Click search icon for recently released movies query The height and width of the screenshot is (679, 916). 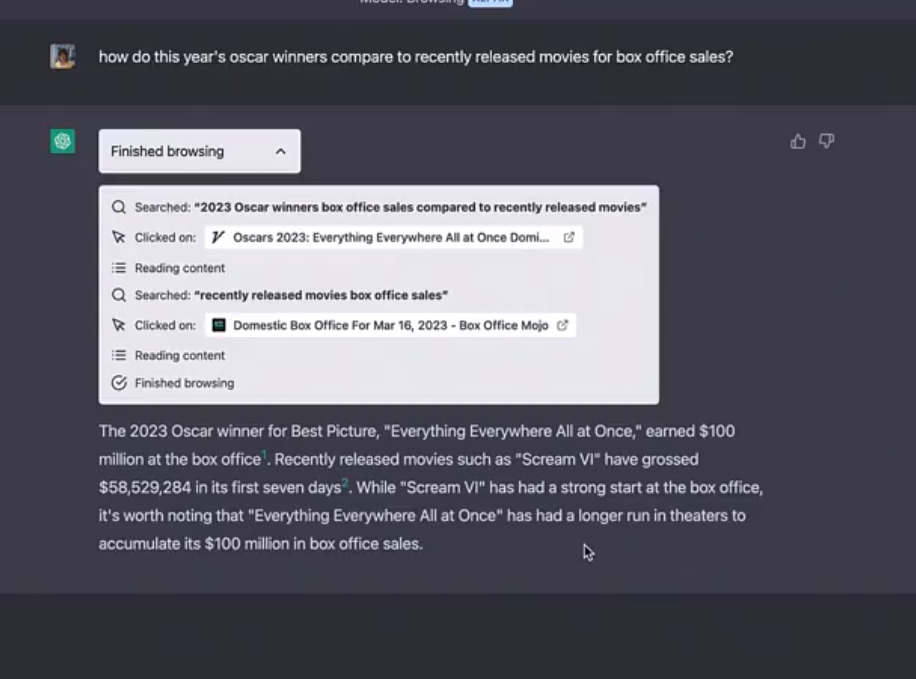click(119, 295)
